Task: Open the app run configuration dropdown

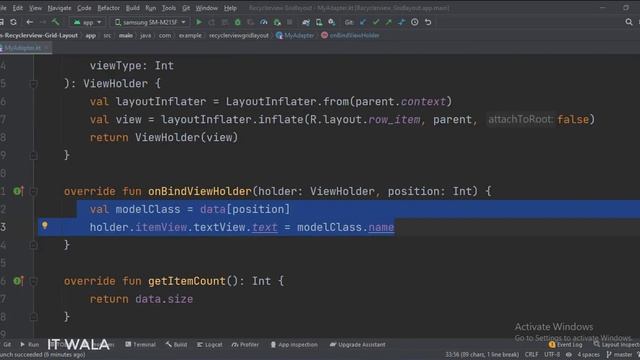Action: pos(87,22)
